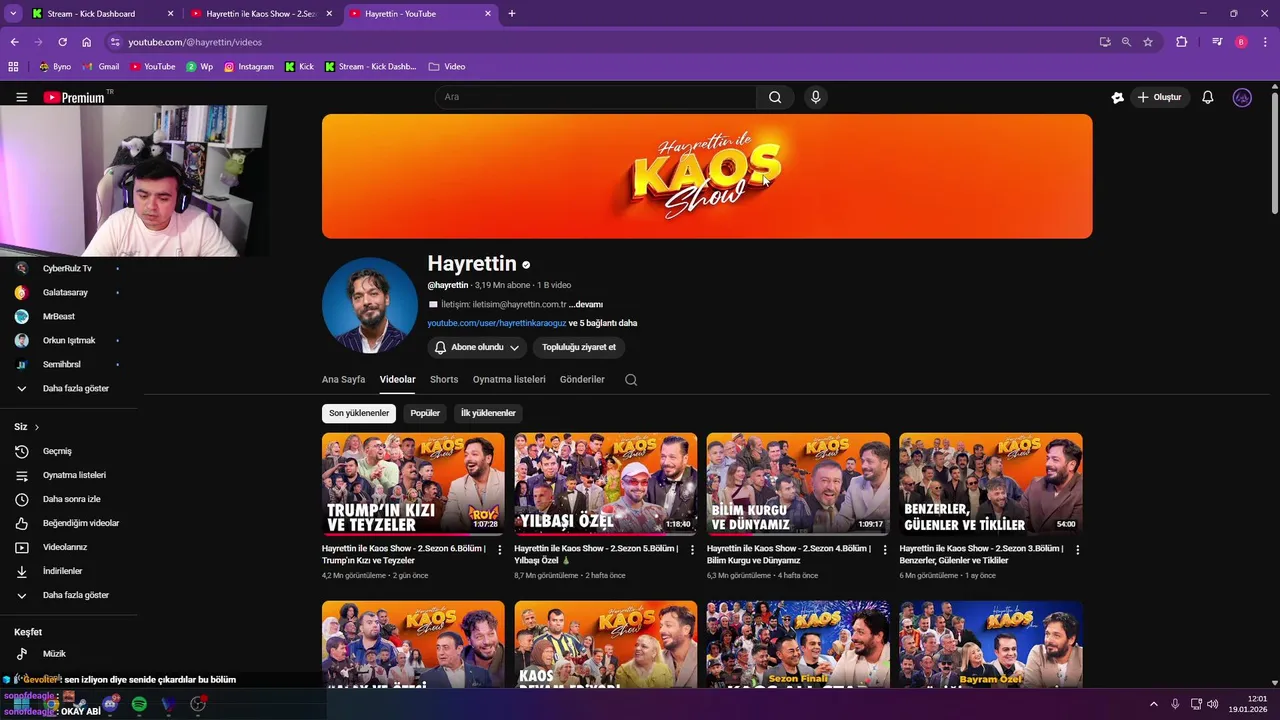Image resolution: width=1280 pixels, height=720 pixels.
Task: Click the browser home icon
Action: coord(86,42)
